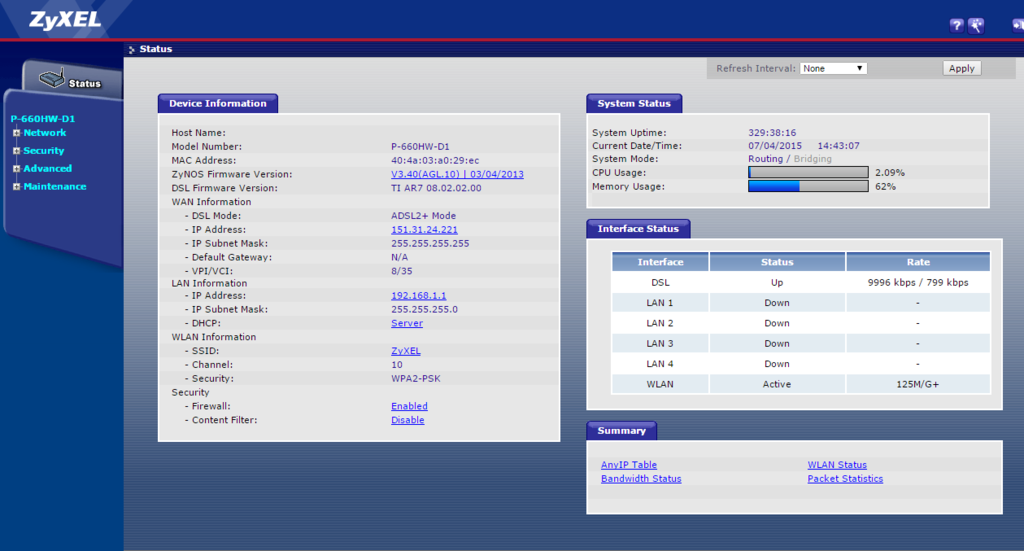This screenshot has width=1024, height=551.
Task: Open the ZyXEL SSID link
Action: (405, 351)
